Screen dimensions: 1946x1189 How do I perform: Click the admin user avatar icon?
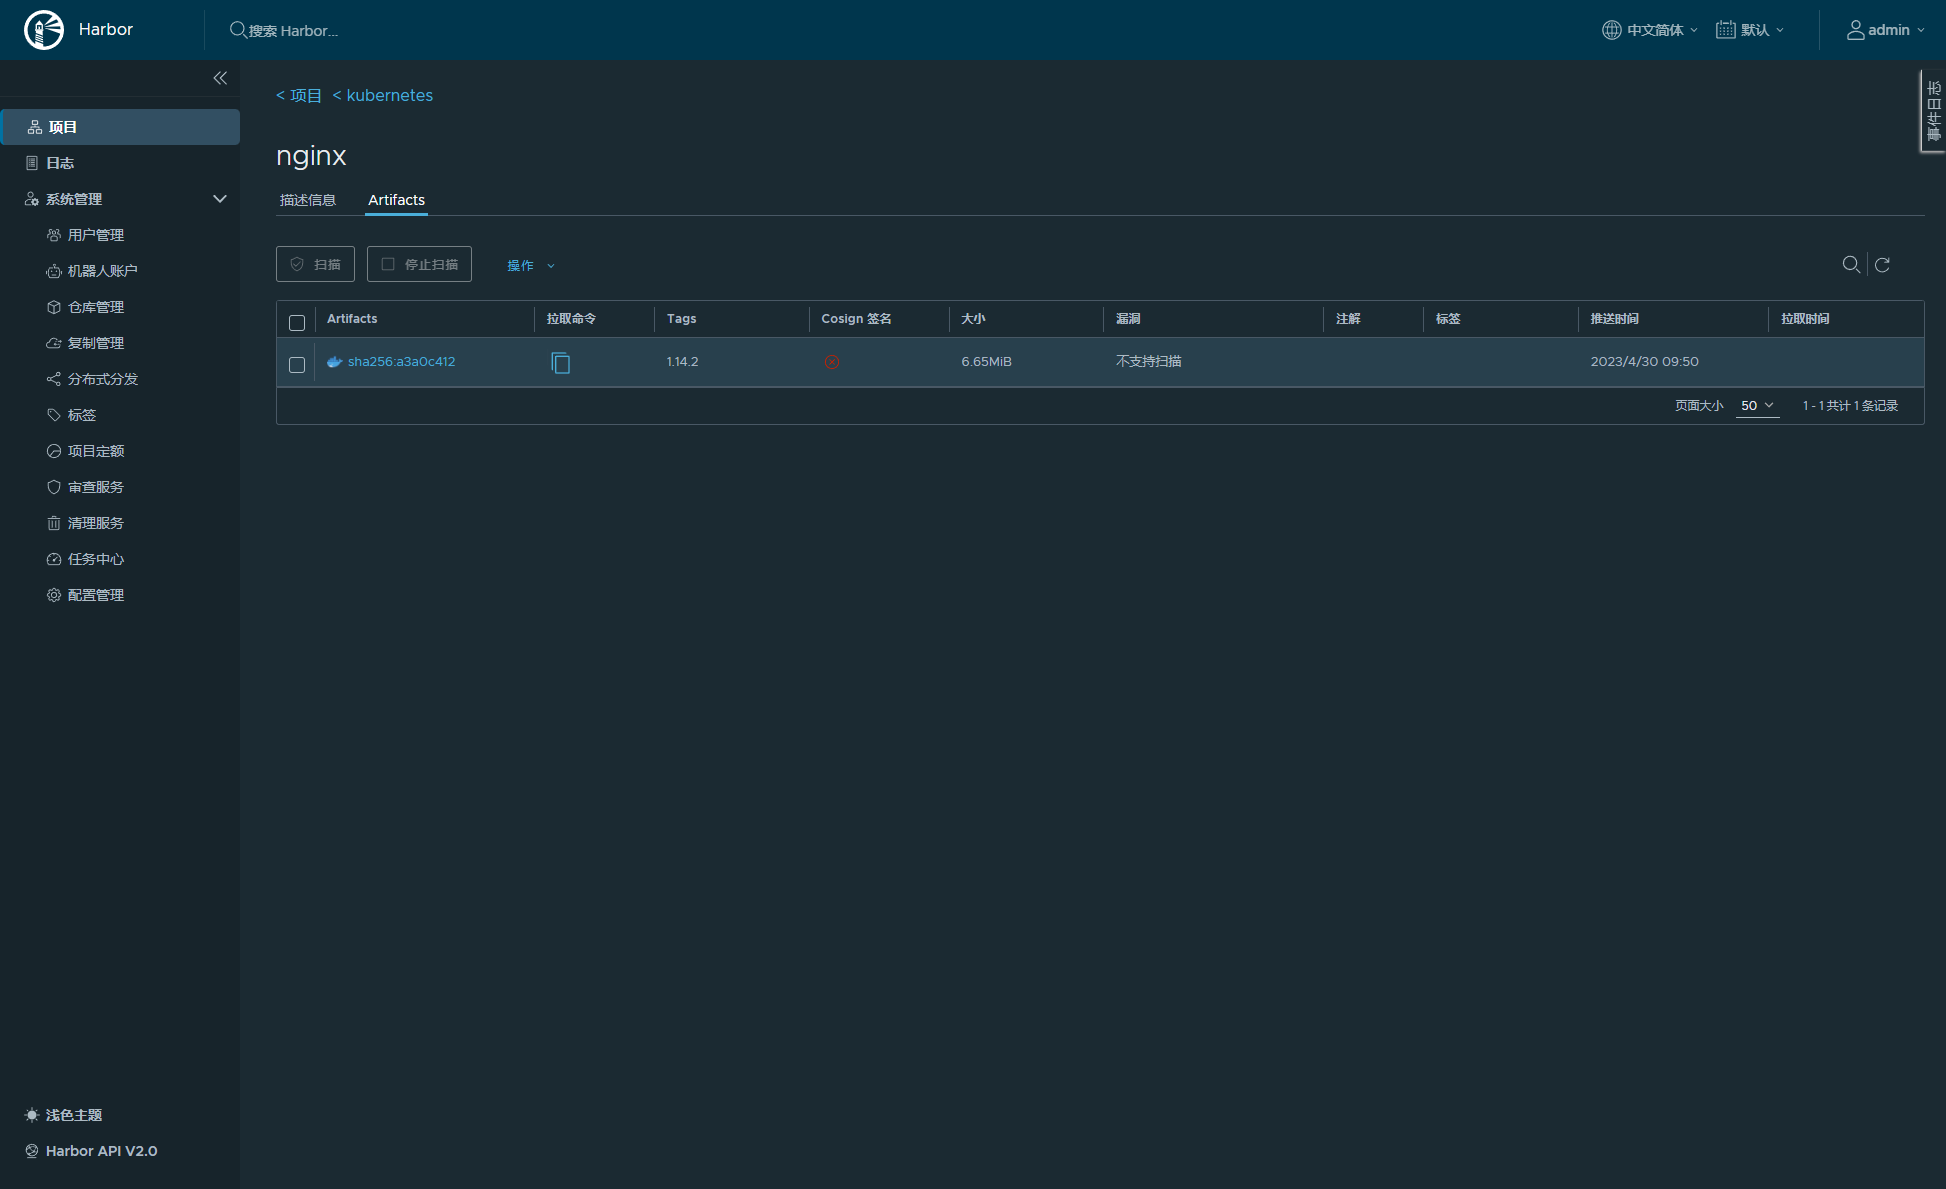point(1855,30)
